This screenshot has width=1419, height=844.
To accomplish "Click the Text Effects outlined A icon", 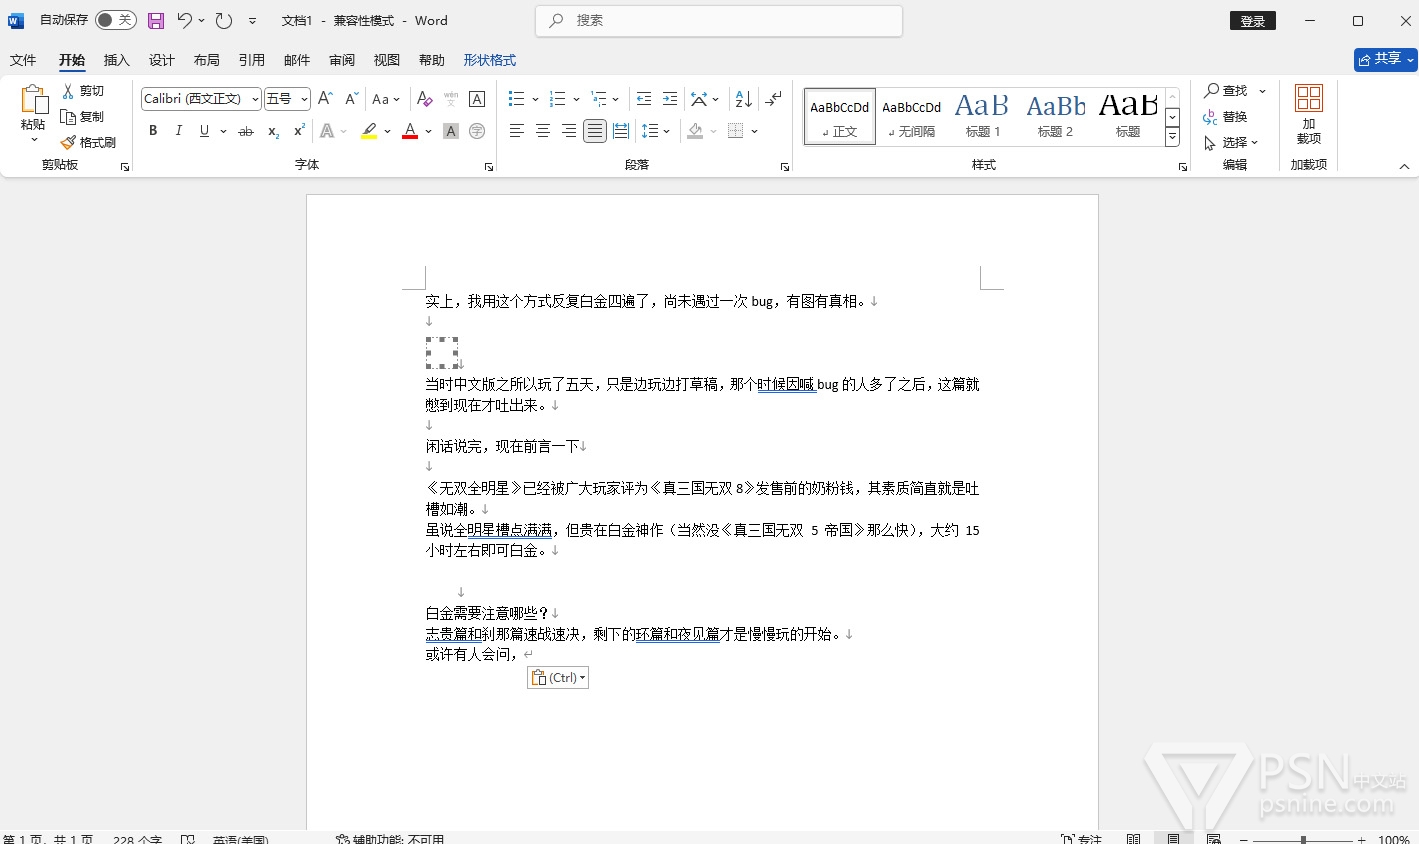I will pos(327,131).
